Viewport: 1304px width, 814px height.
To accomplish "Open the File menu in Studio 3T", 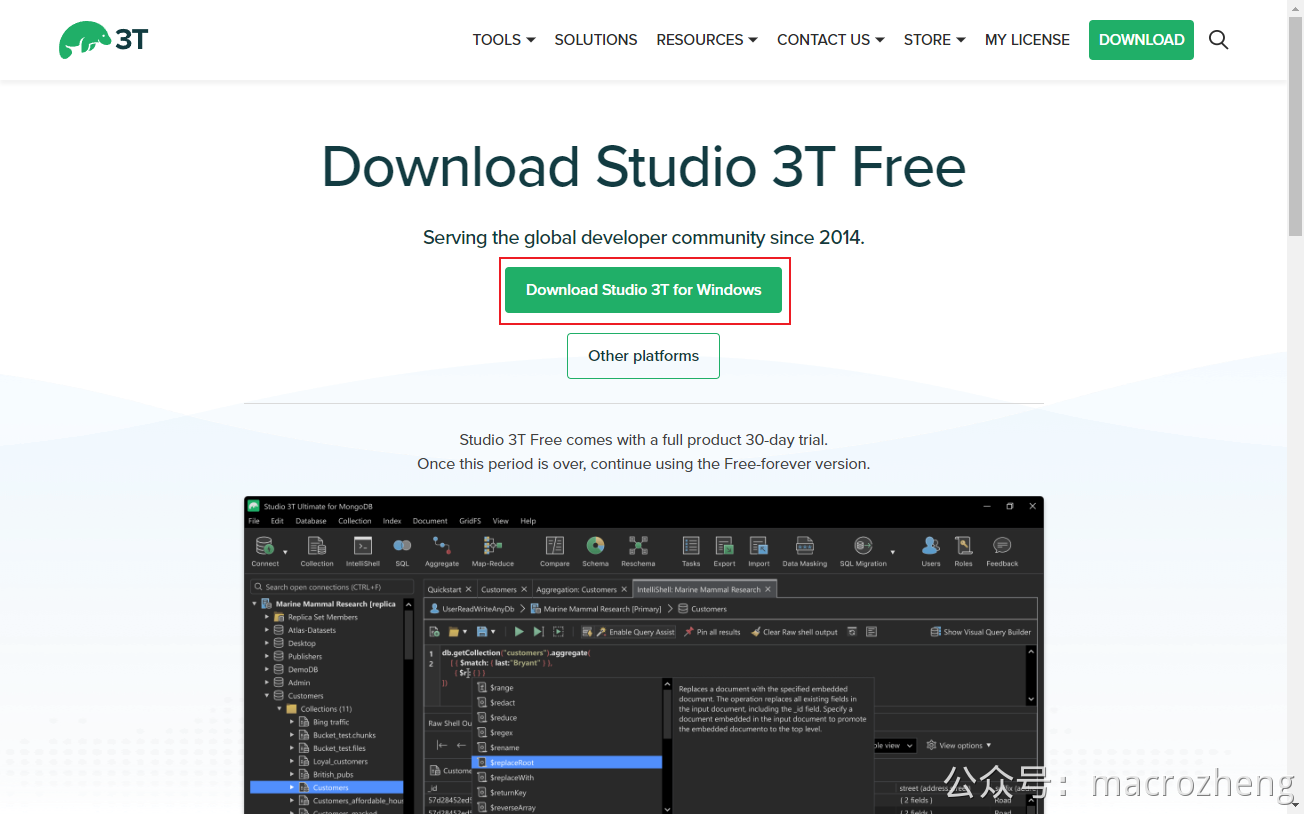I will [254, 521].
